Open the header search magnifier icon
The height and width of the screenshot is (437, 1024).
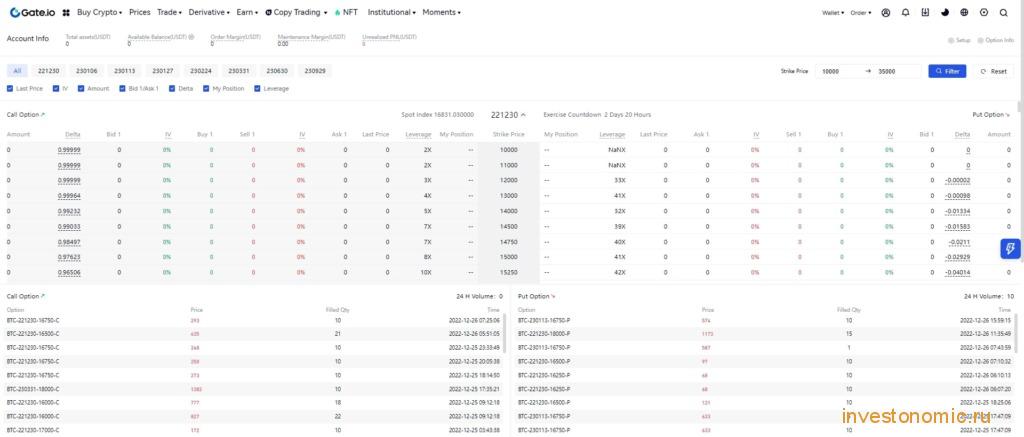1004,12
